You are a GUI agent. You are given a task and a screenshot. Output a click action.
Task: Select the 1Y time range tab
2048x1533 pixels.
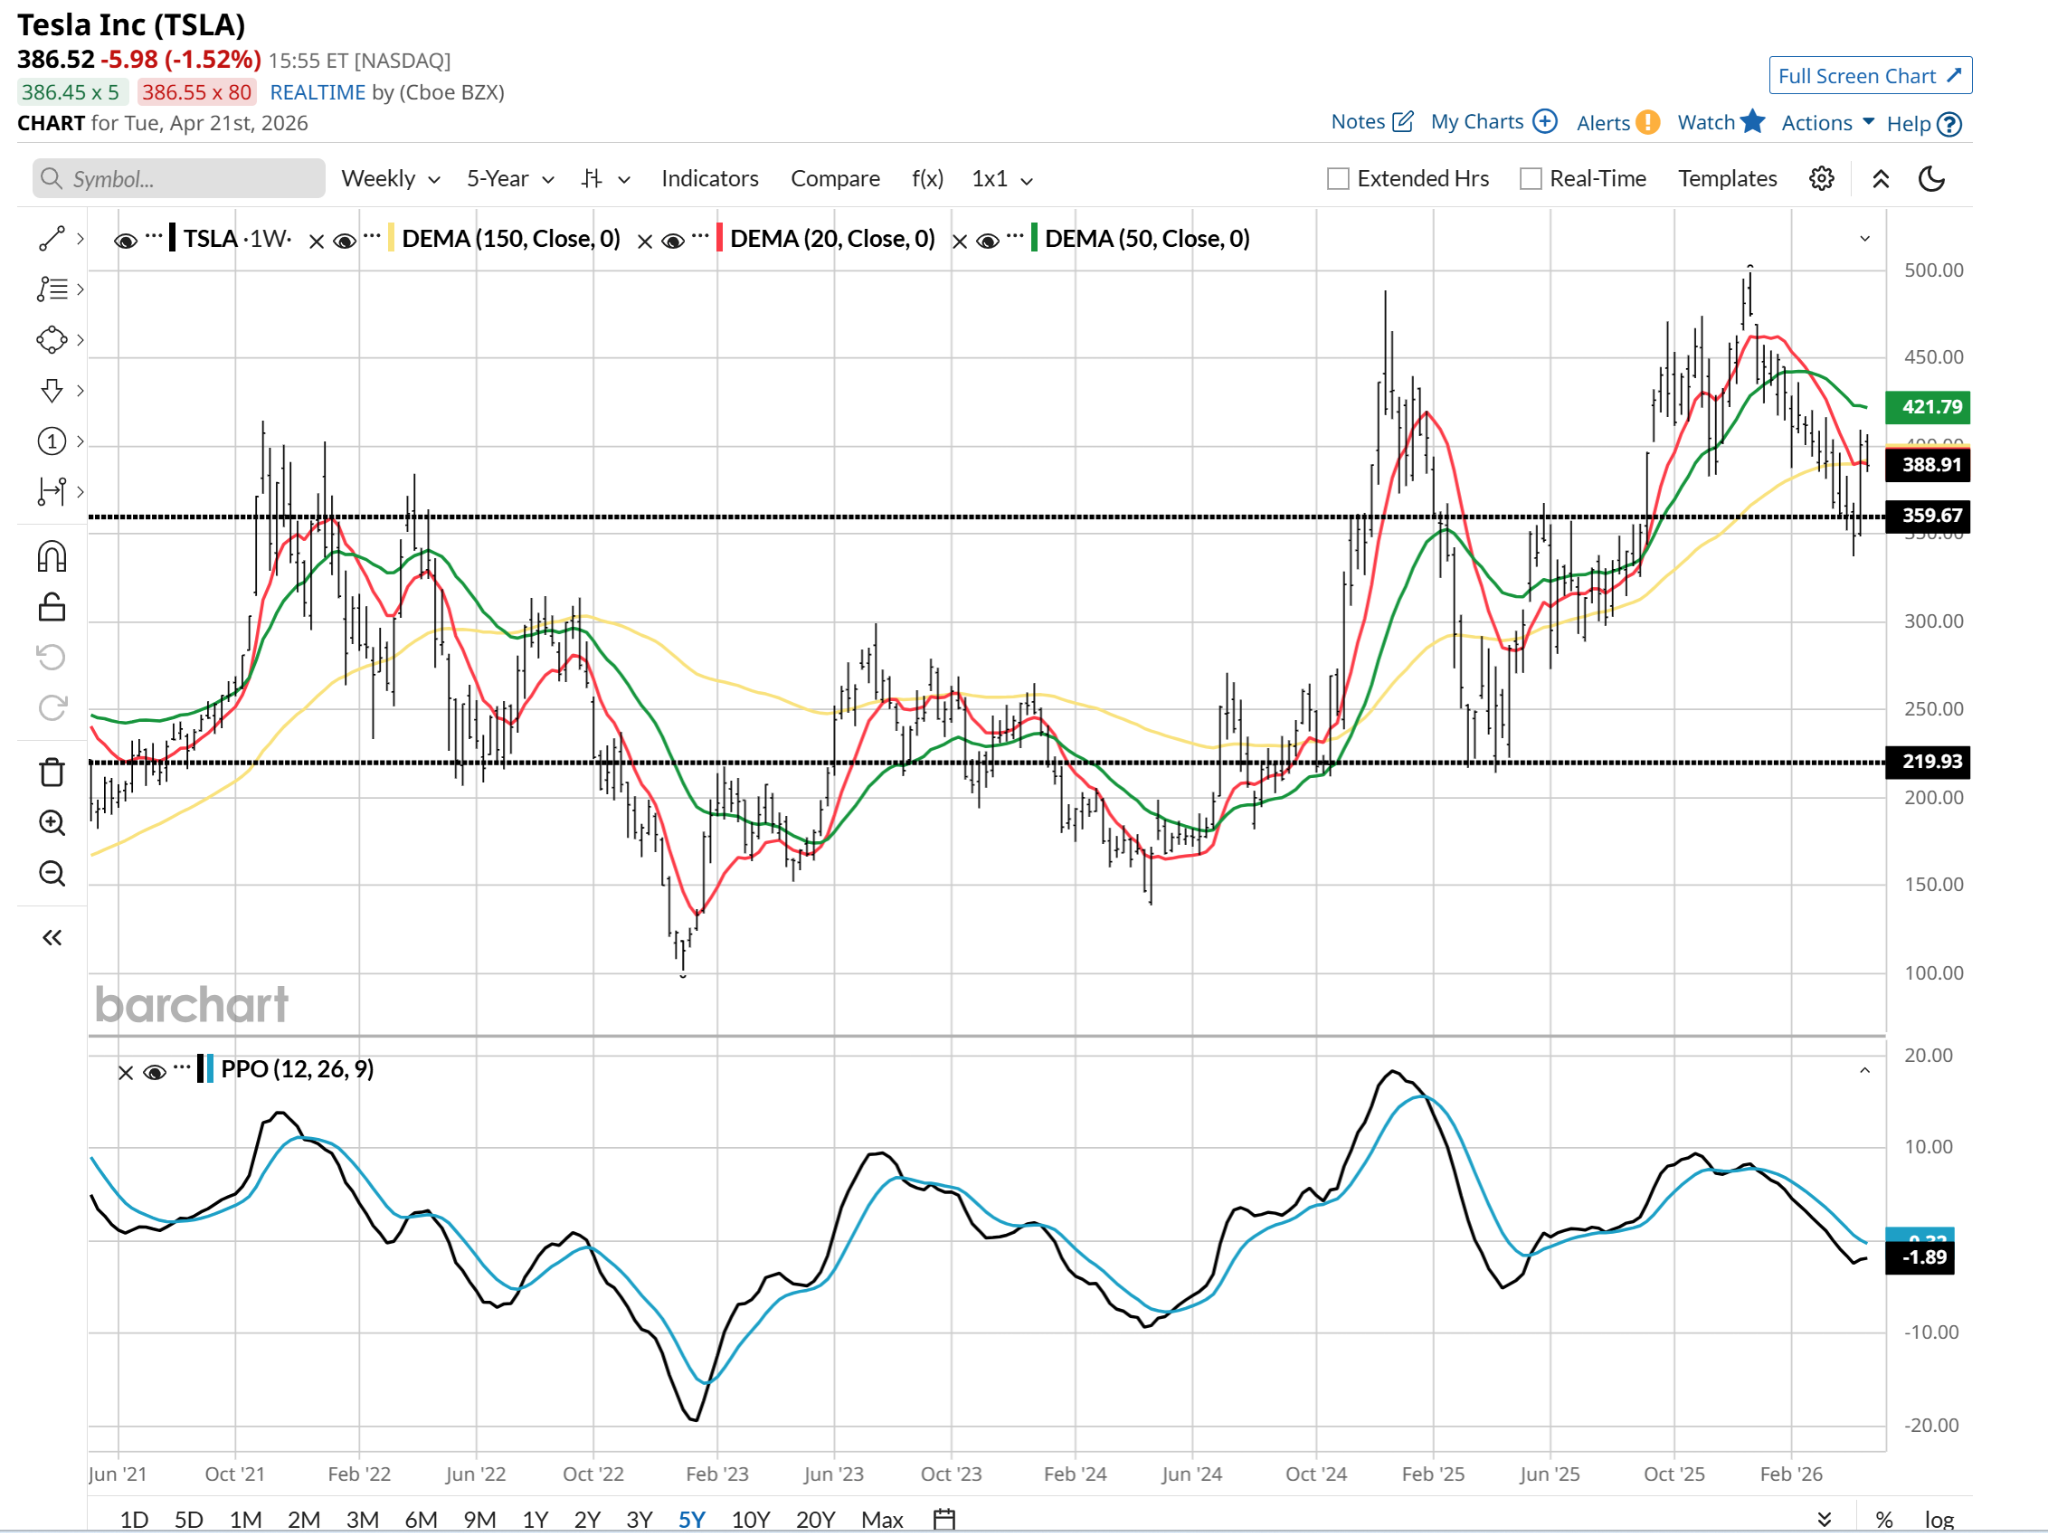coord(535,1519)
